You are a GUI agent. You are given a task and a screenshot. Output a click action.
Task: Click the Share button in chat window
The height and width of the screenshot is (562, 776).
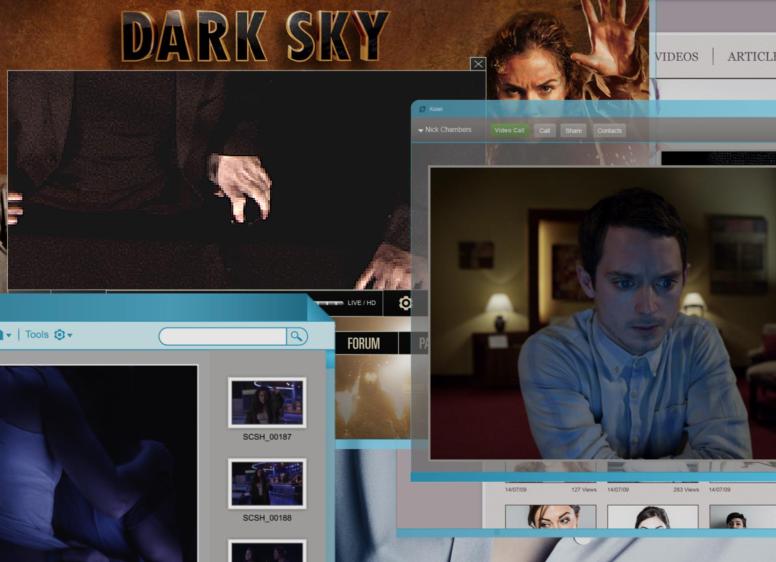tap(573, 131)
